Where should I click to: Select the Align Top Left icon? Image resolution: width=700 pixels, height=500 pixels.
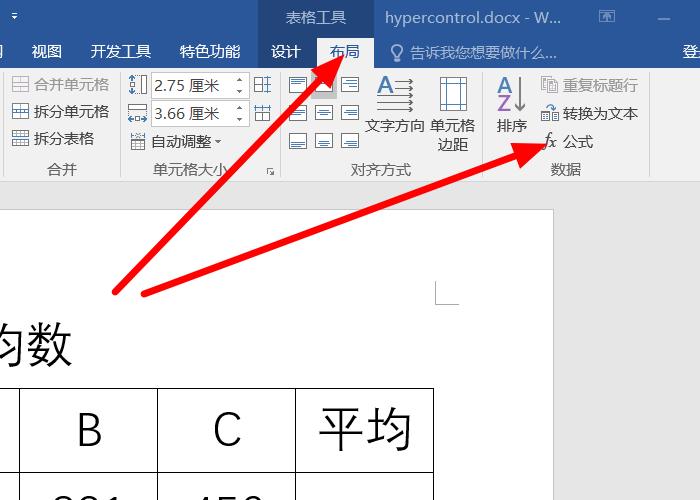[x=298, y=84]
